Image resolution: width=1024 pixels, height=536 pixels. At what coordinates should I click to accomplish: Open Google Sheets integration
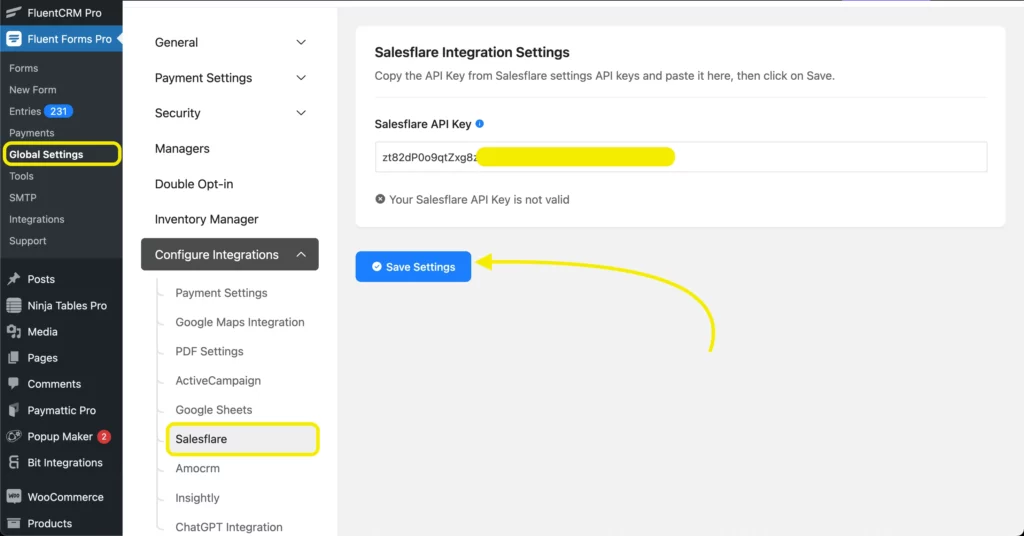214,410
